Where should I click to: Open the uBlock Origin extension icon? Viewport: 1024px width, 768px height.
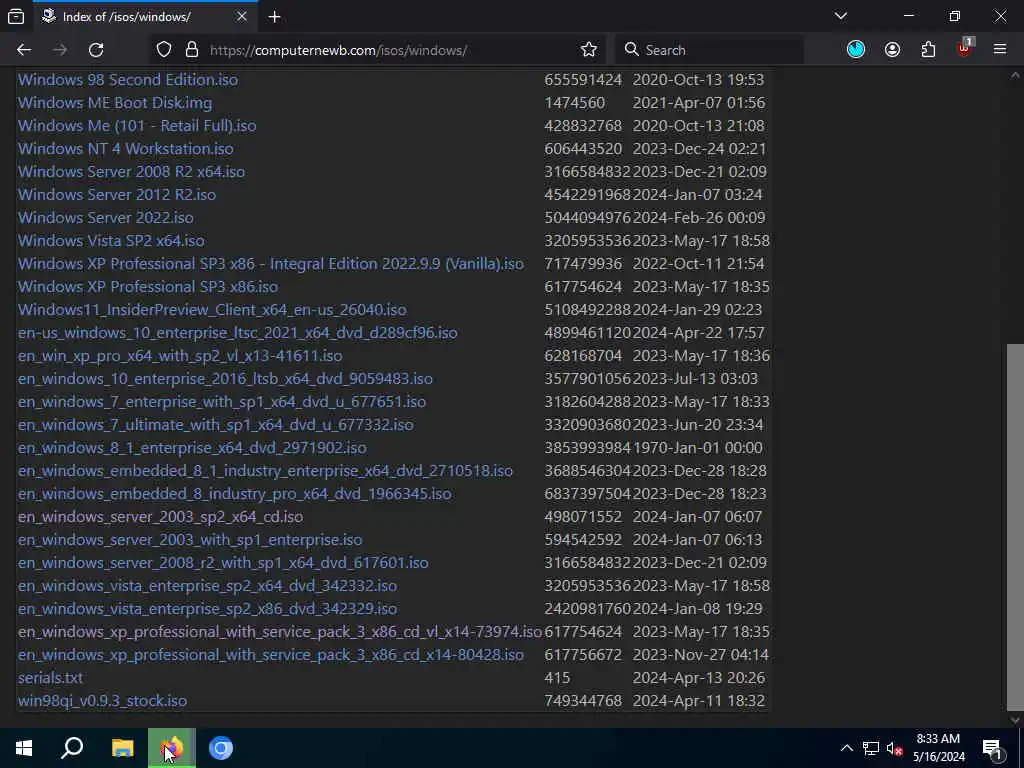point(964,50)
